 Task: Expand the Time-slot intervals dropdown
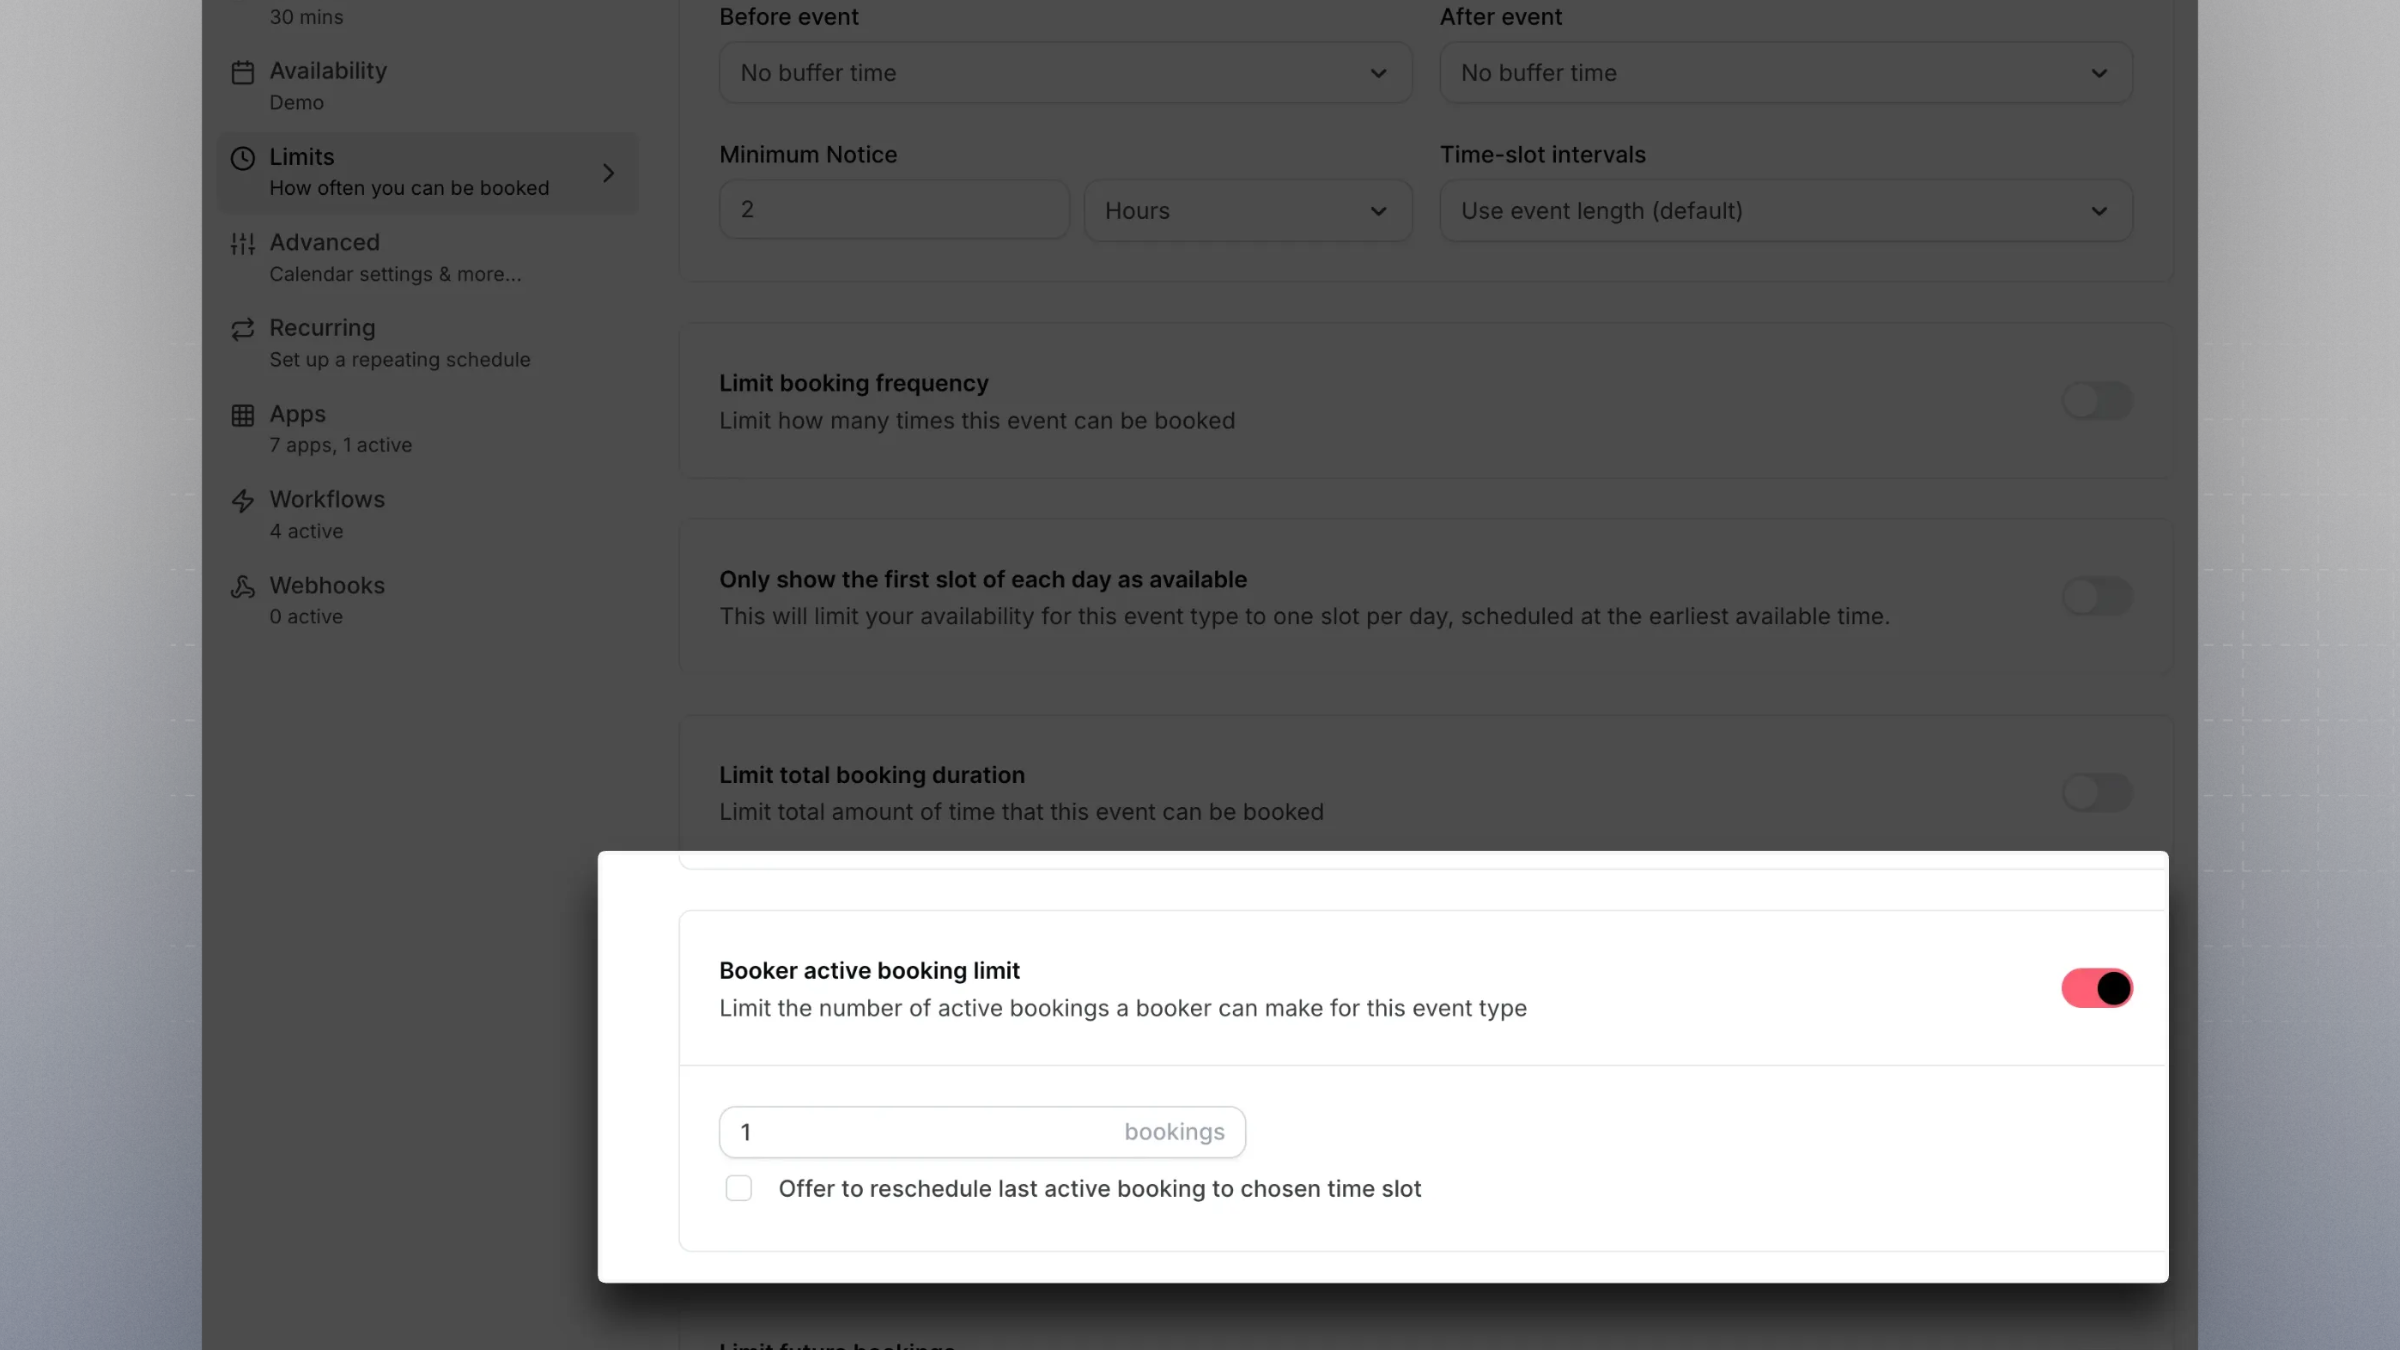(x=1785, y=211)
